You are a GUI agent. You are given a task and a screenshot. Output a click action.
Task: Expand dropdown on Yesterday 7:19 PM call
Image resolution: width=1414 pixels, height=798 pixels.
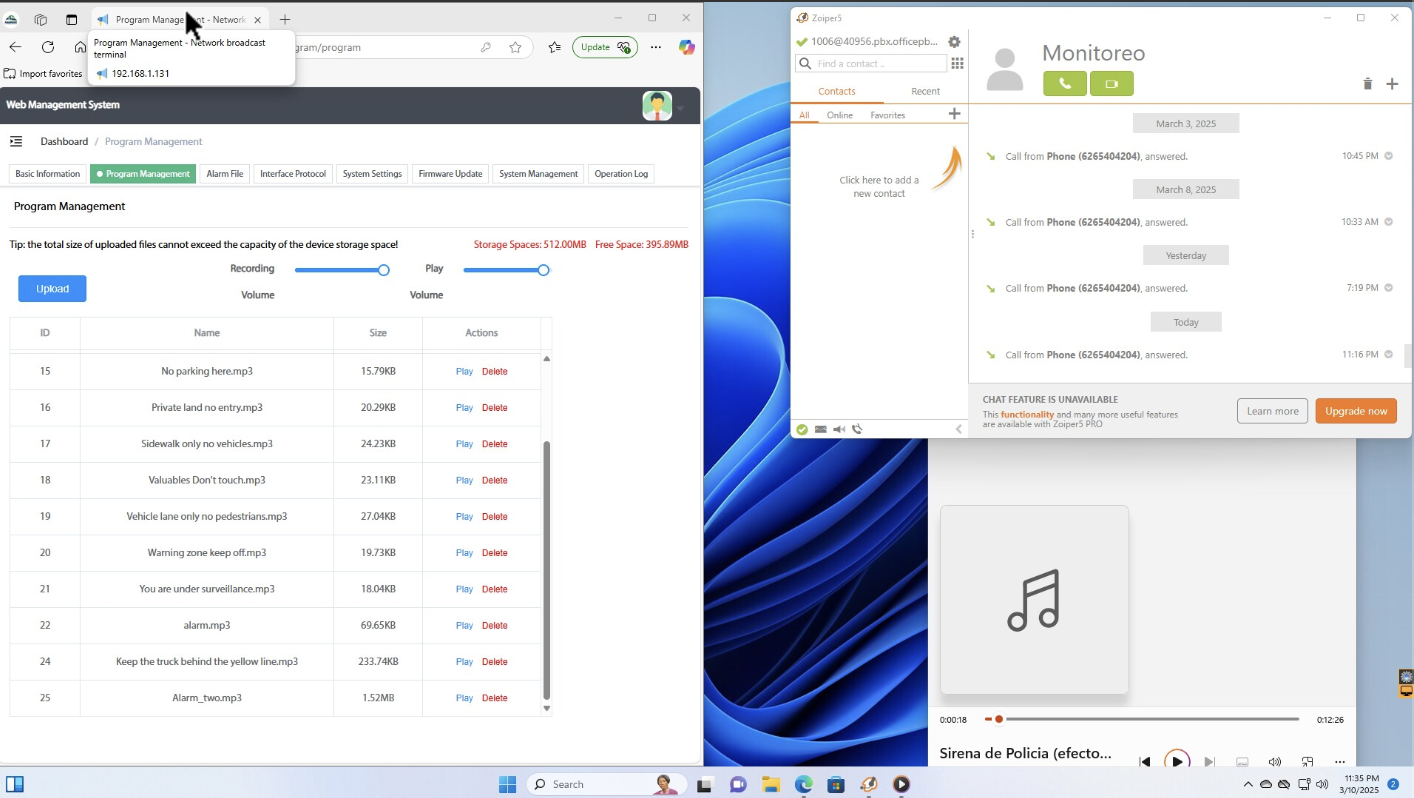[1389, 288]
